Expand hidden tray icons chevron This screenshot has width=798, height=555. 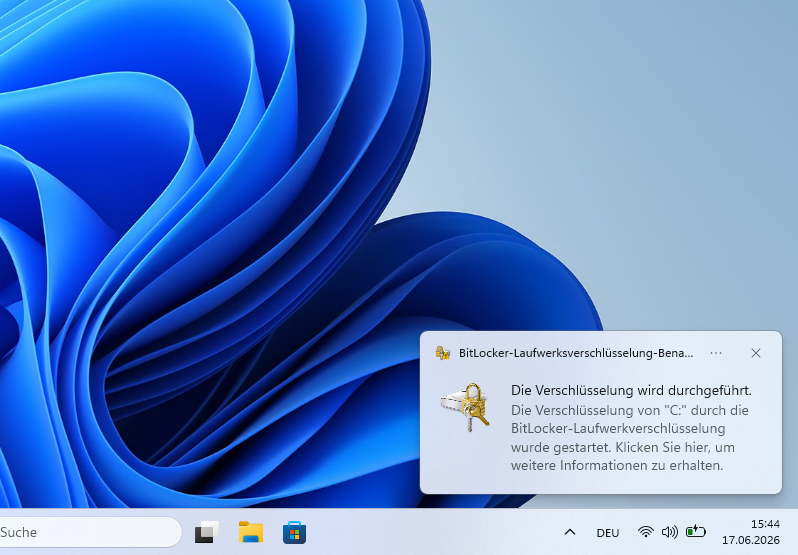pyautogui.click(x=570, y=532)
